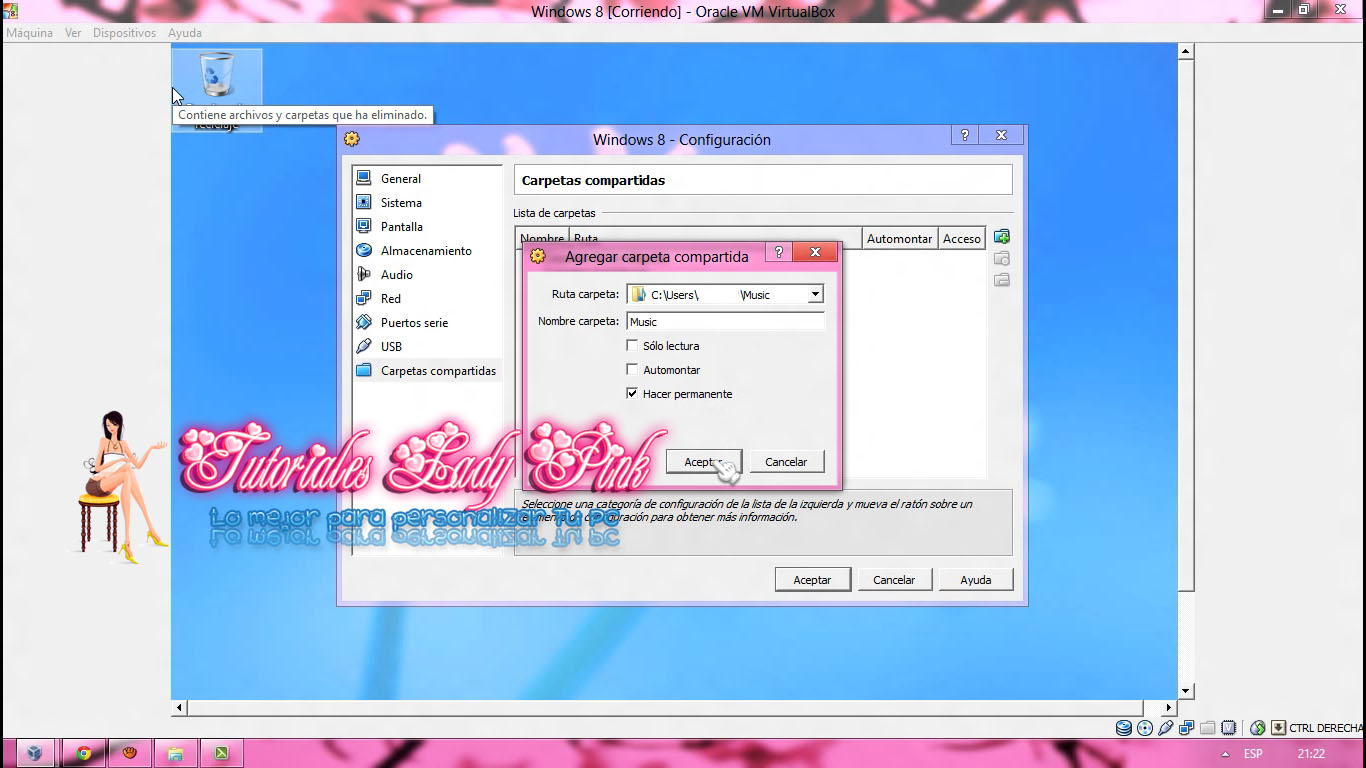Open Google Chrome from the taskbar
Screen dimensions: 1366x768
coord(84,754)
